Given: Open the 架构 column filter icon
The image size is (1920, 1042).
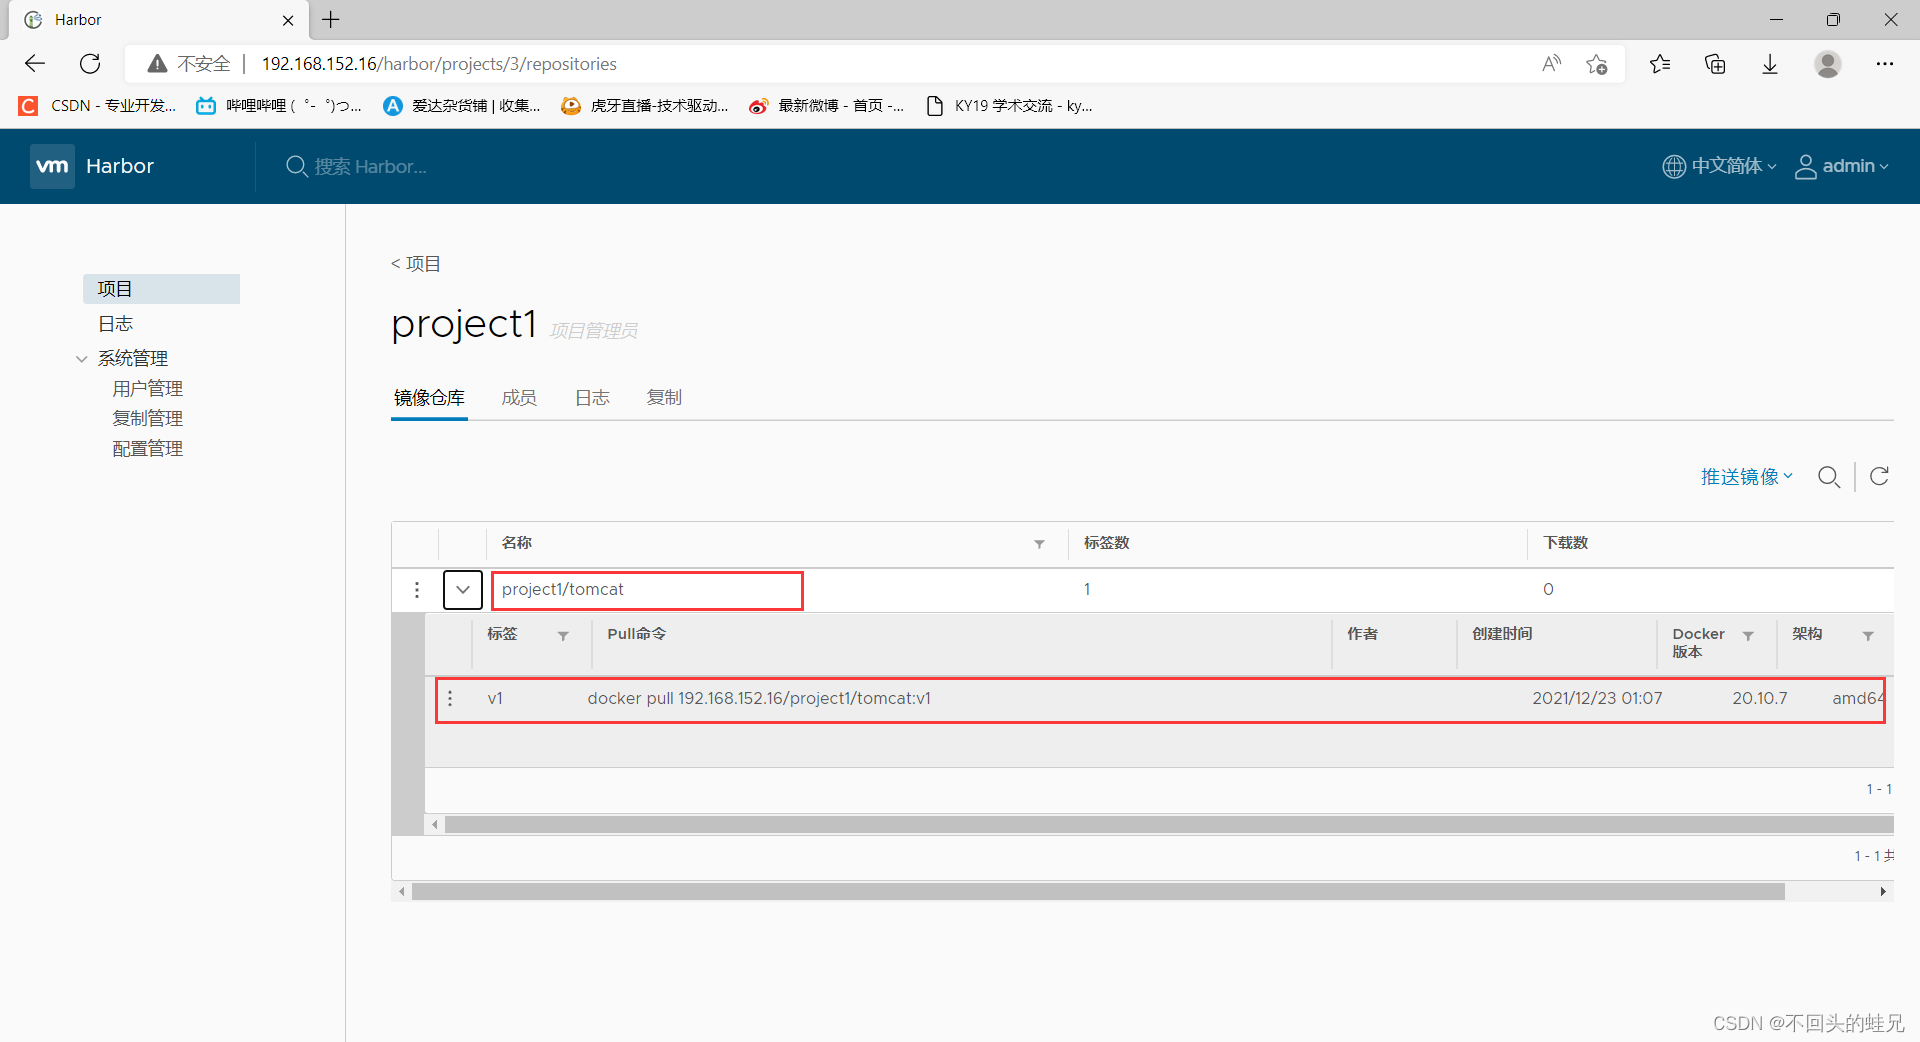Looking at the screenshot, I should [1868, 636].
